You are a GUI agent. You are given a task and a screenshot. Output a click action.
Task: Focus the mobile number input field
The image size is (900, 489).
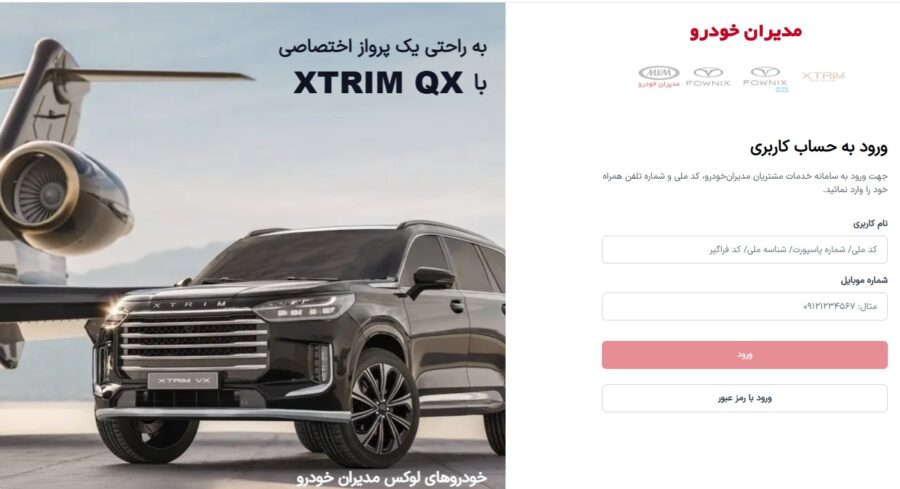click(x=744, y=306)
